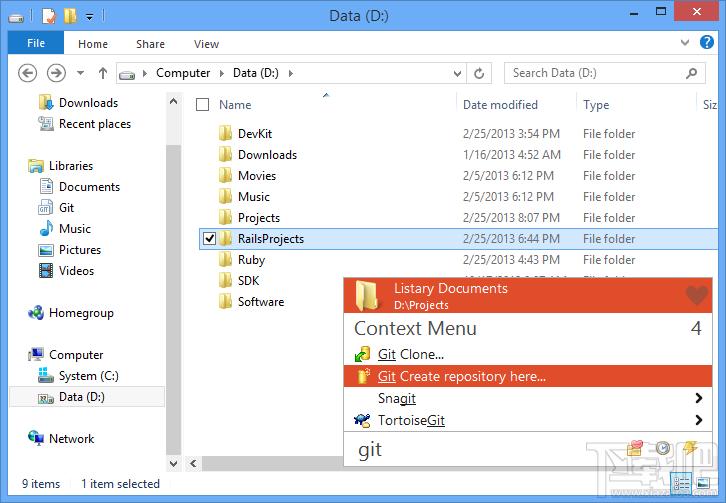
Task: Sort by the Type column header
Action: point(596,105)
